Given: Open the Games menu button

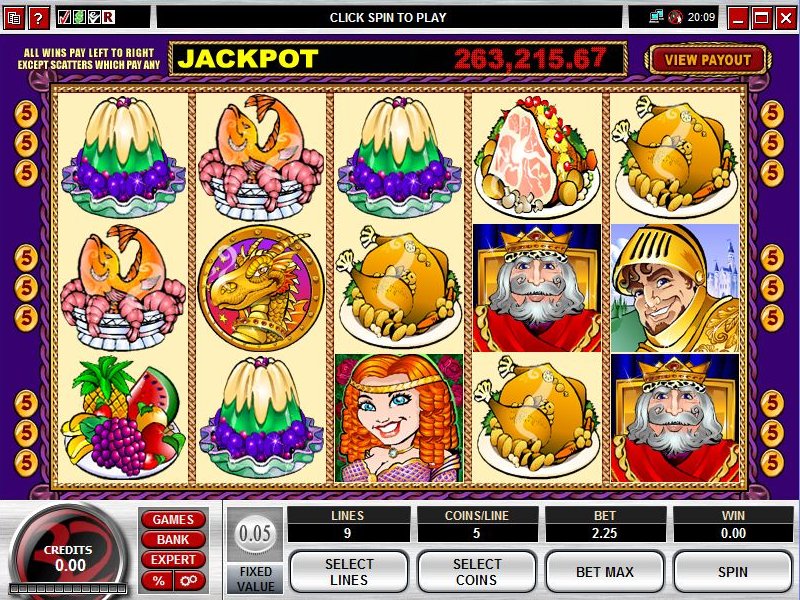Looking at the screenshot, I should point(173,519).
